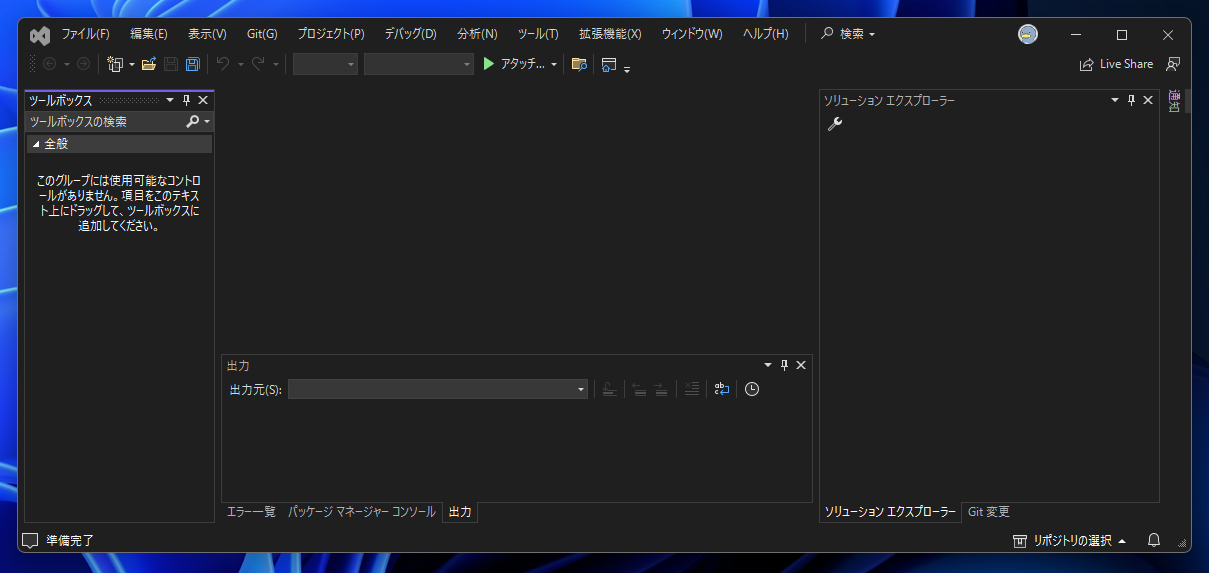Open the アタッチ dropdown arrow
Viewport: 1209px width, 573px height.
pos(554,64)
